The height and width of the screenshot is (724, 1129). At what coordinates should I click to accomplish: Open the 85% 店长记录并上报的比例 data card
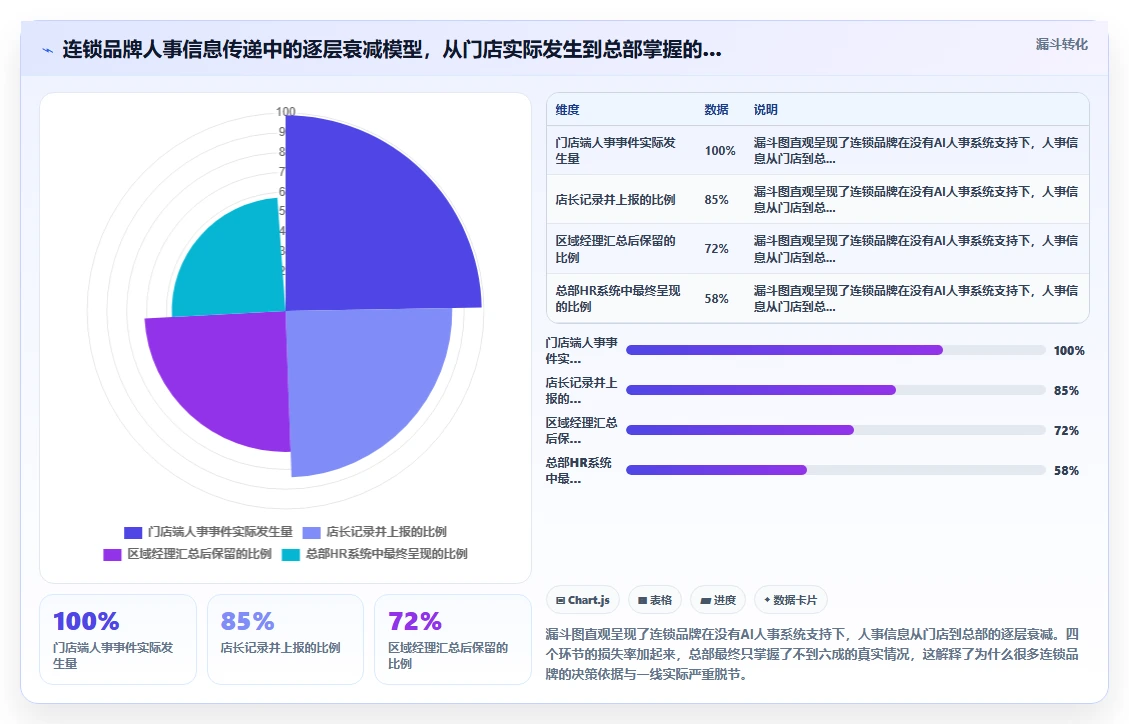pyautogui.click(x=285, y=639)
